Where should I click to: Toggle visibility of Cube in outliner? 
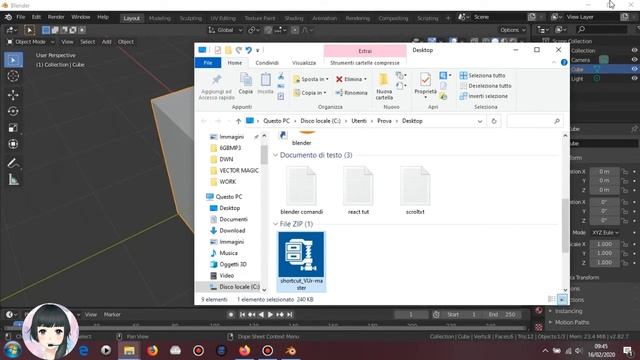tap(634, 69)
